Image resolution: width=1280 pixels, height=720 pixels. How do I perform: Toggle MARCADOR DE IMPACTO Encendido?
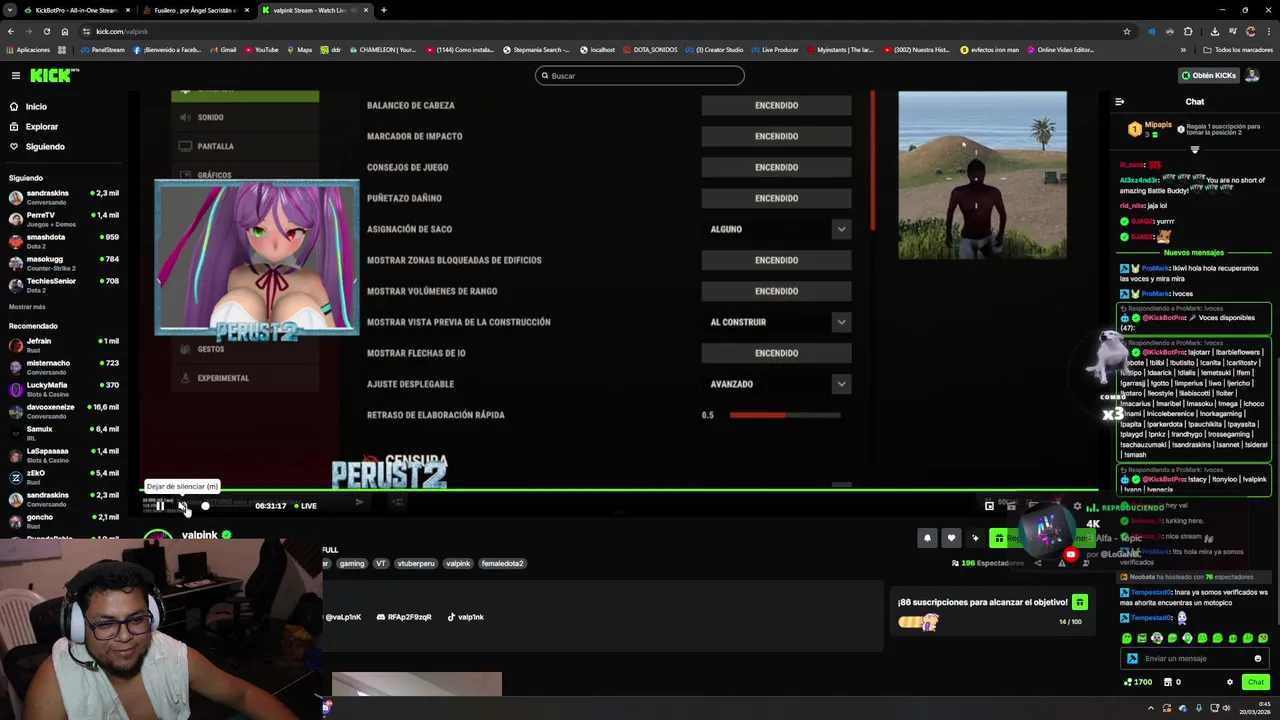point(776,136)
